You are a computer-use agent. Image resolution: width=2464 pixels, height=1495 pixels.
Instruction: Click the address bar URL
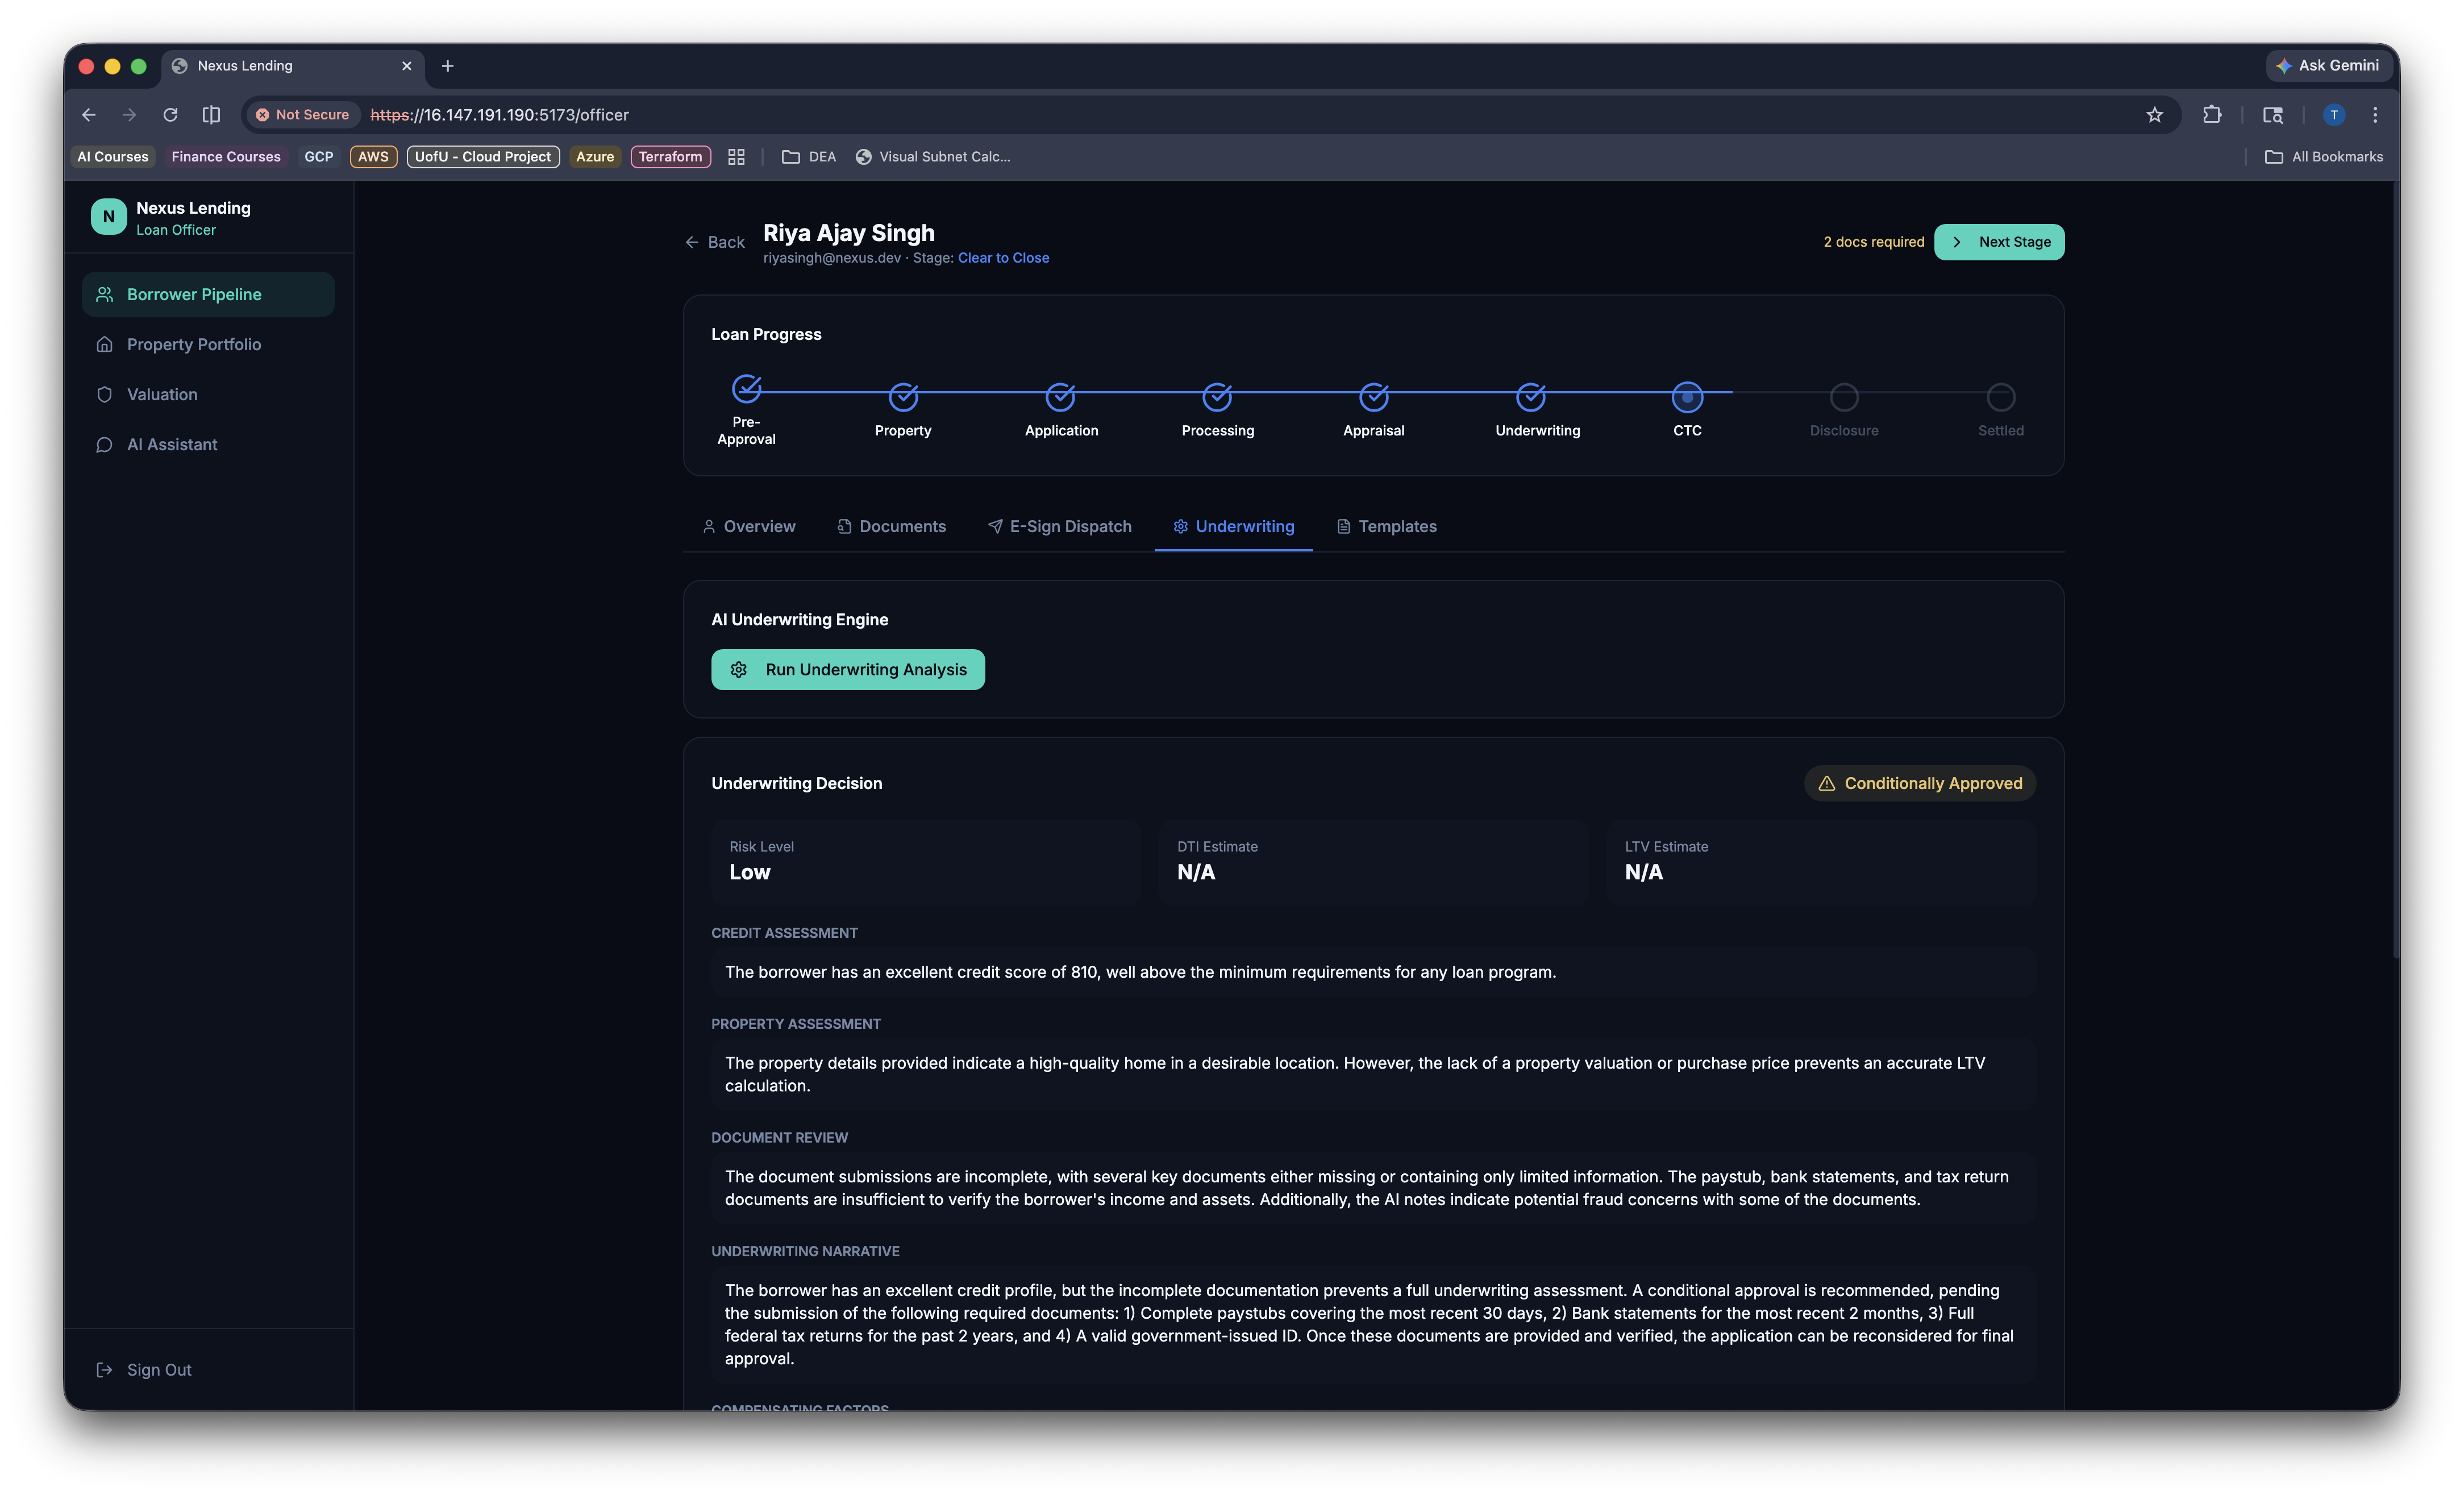click(x=500, y=115)
